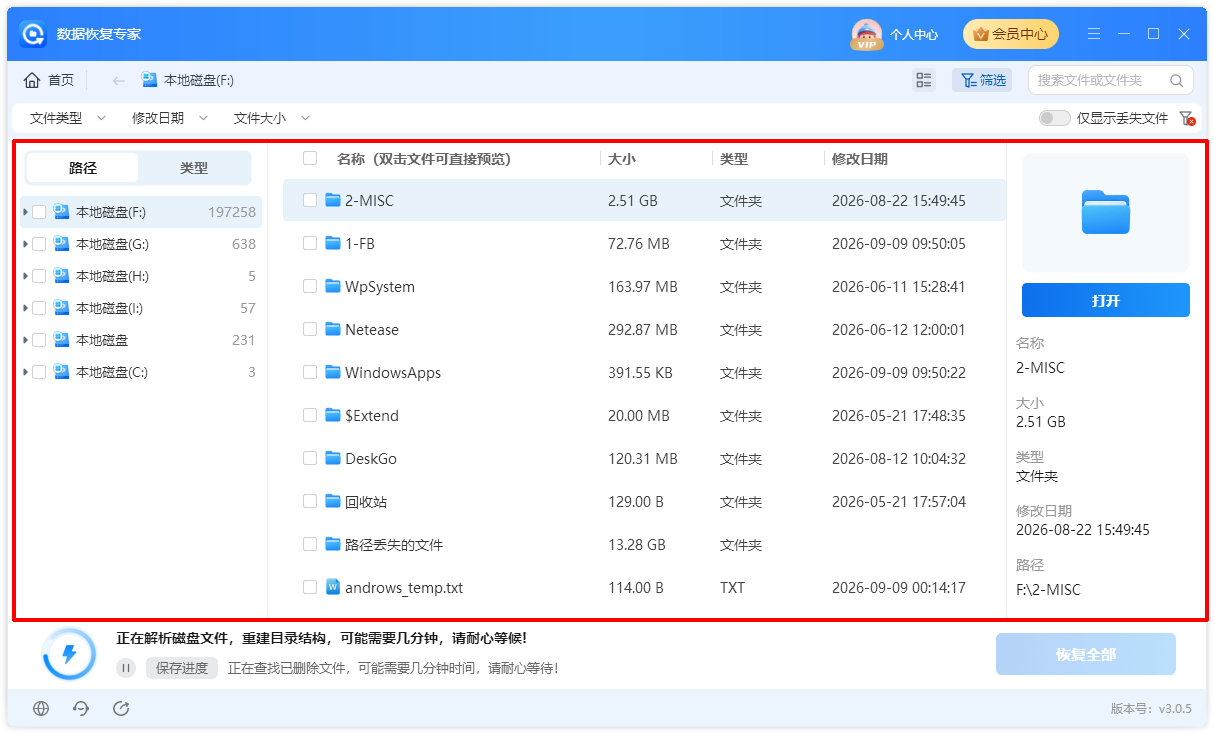Switch file view with list-view icon
This screenshot has height=734, width=1214.
924,80
